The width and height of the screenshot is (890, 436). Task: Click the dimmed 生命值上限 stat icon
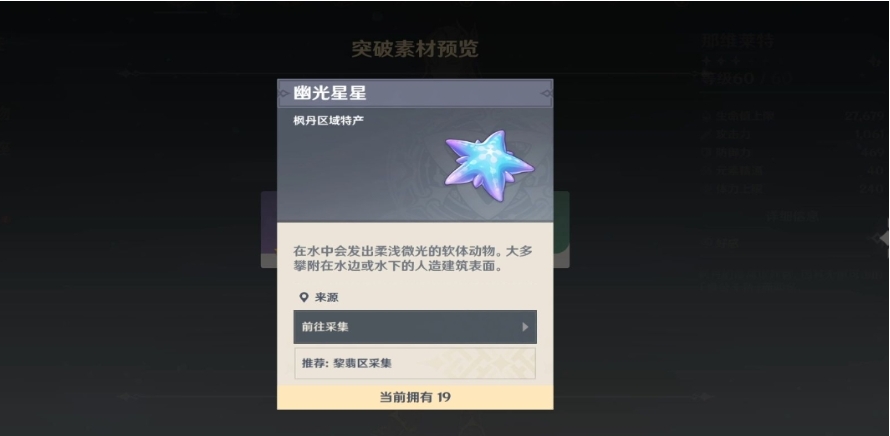[707, 116]
